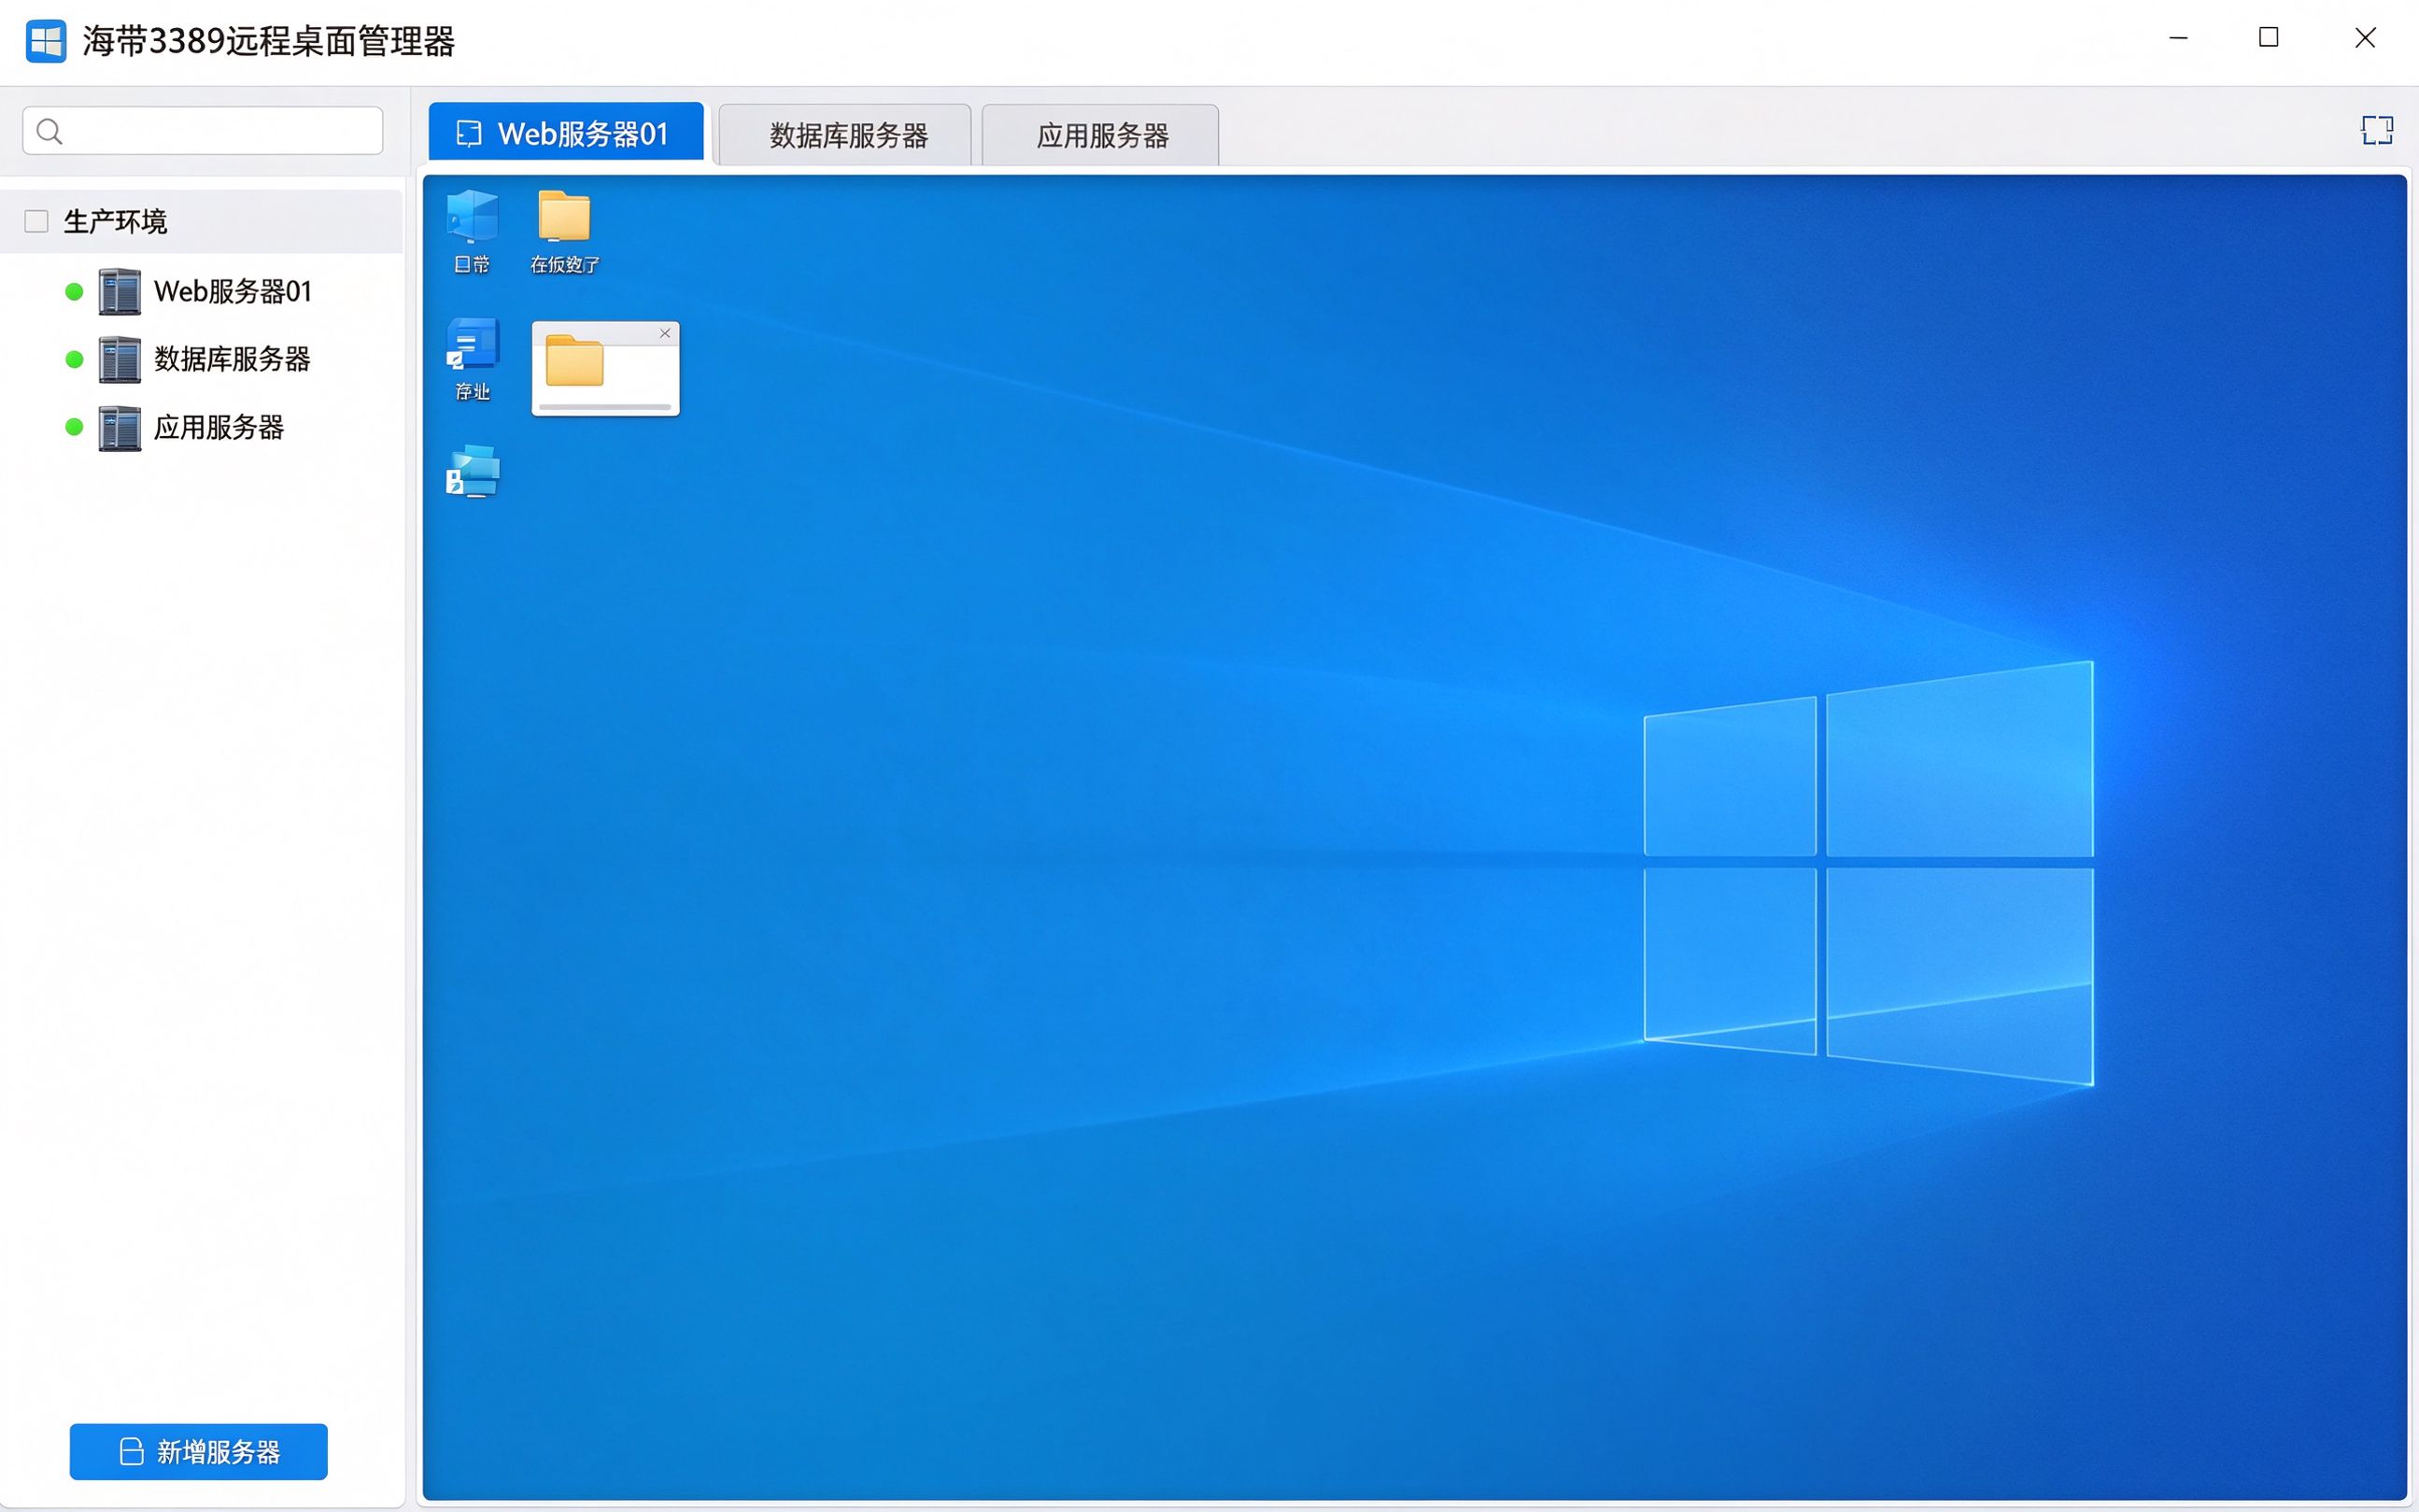Click green status dot beside 应用服务器

coord(74,427)
